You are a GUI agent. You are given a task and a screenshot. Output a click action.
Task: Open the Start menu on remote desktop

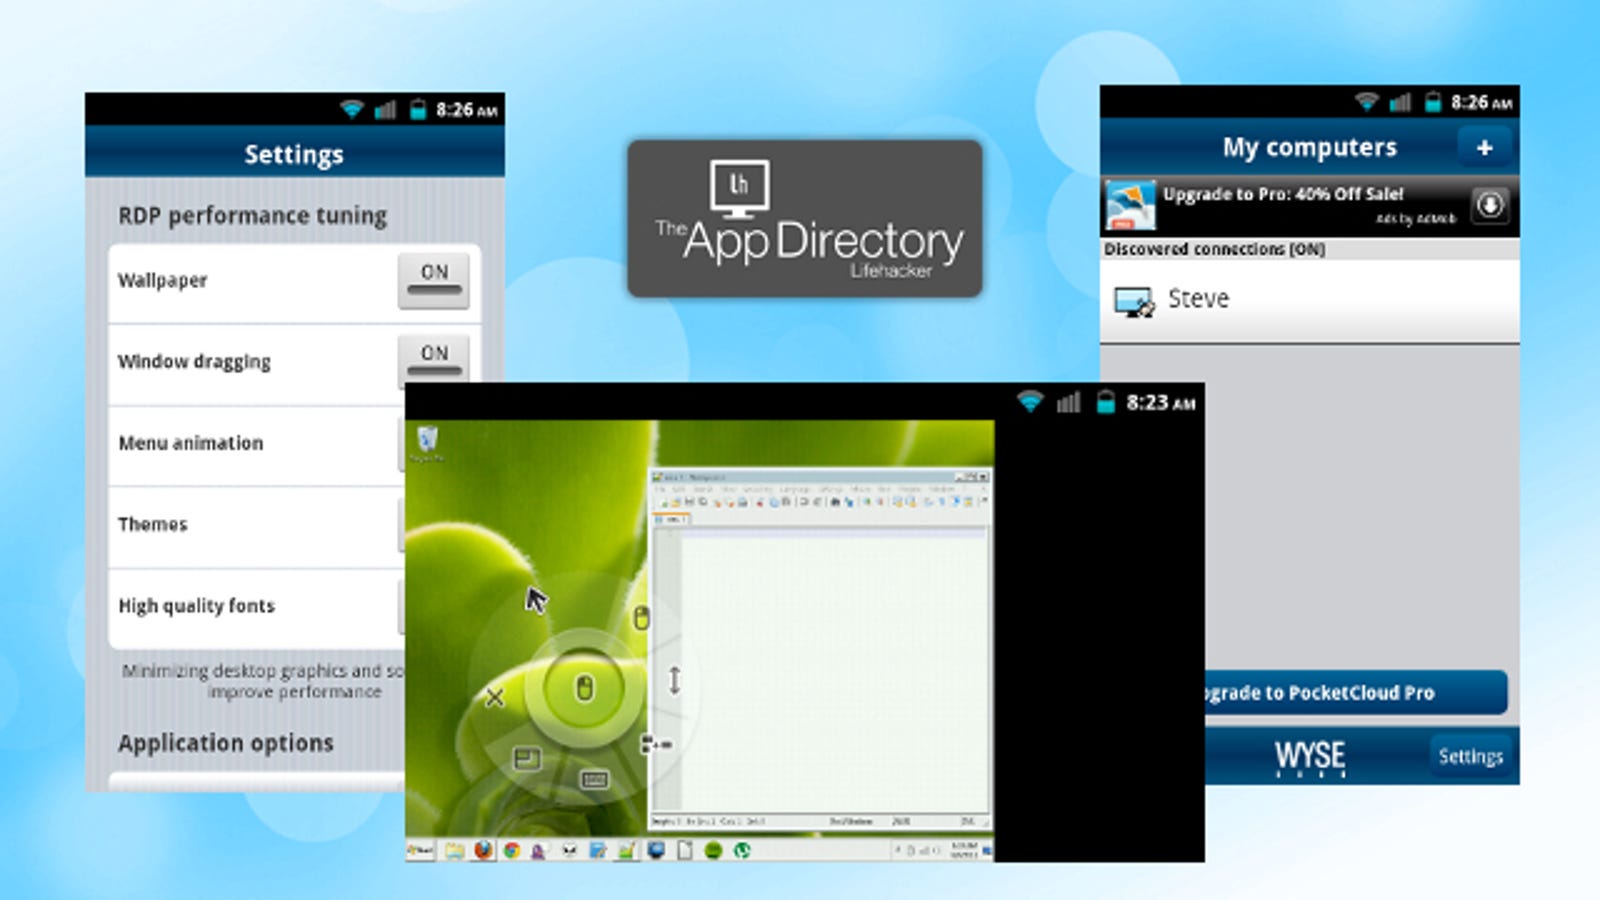click(x=421, y=851)
